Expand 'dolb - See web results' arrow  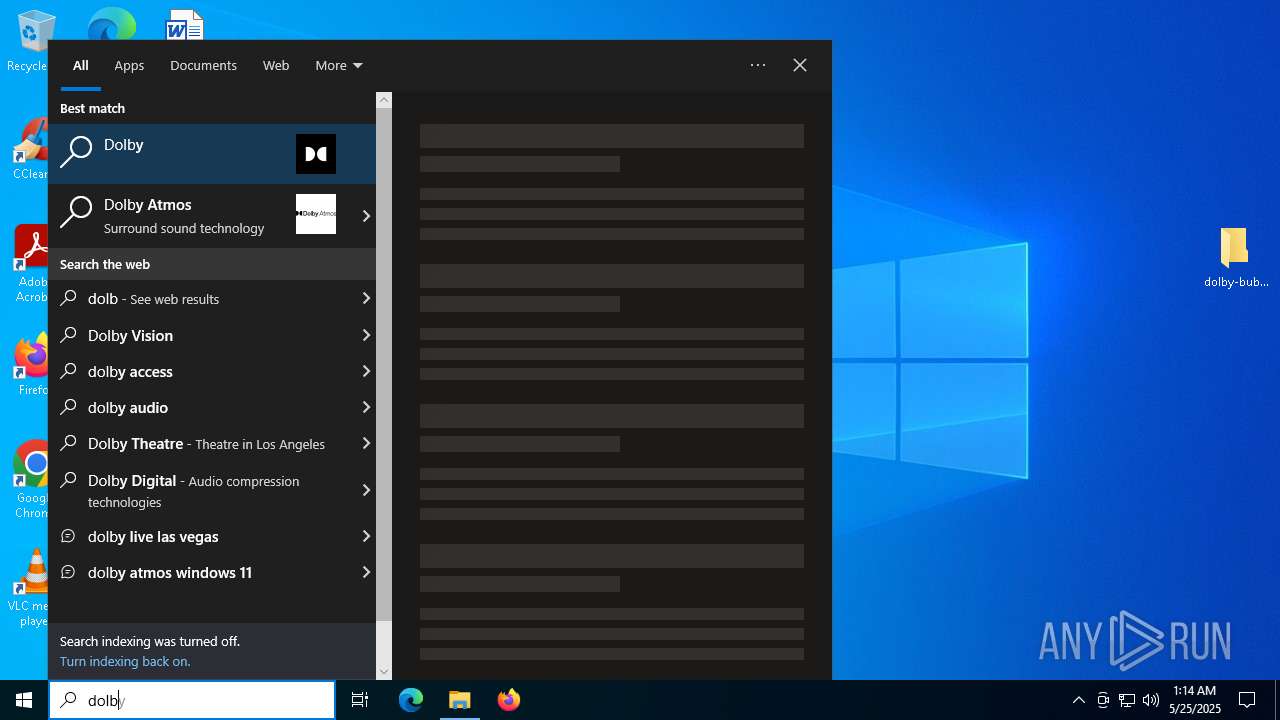366,298
